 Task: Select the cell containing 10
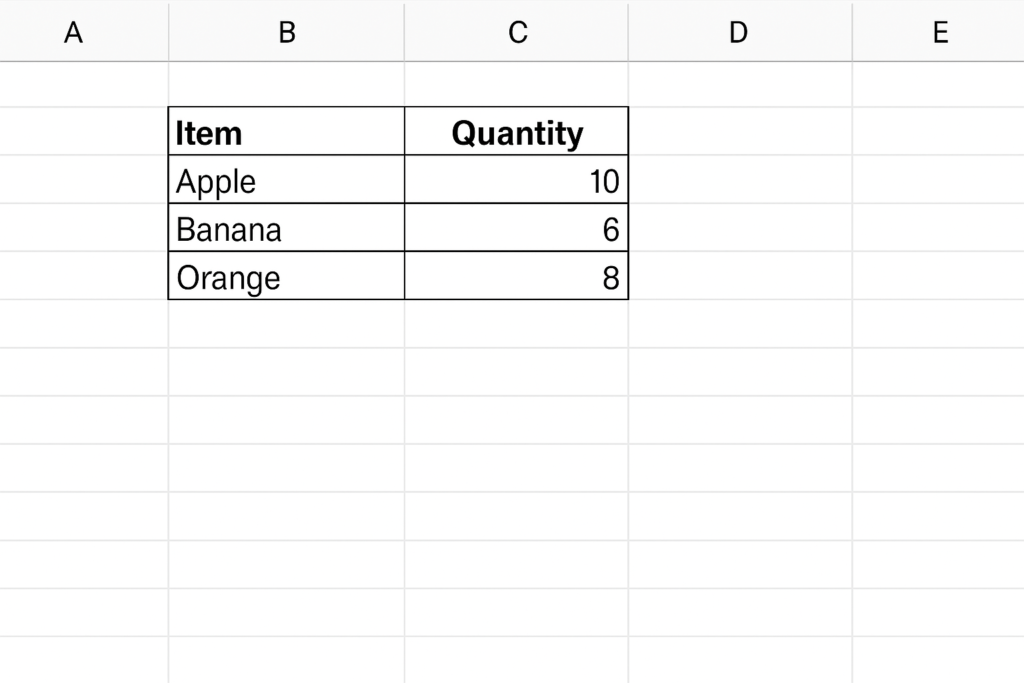pyautogui.click(x=516, y=180)
